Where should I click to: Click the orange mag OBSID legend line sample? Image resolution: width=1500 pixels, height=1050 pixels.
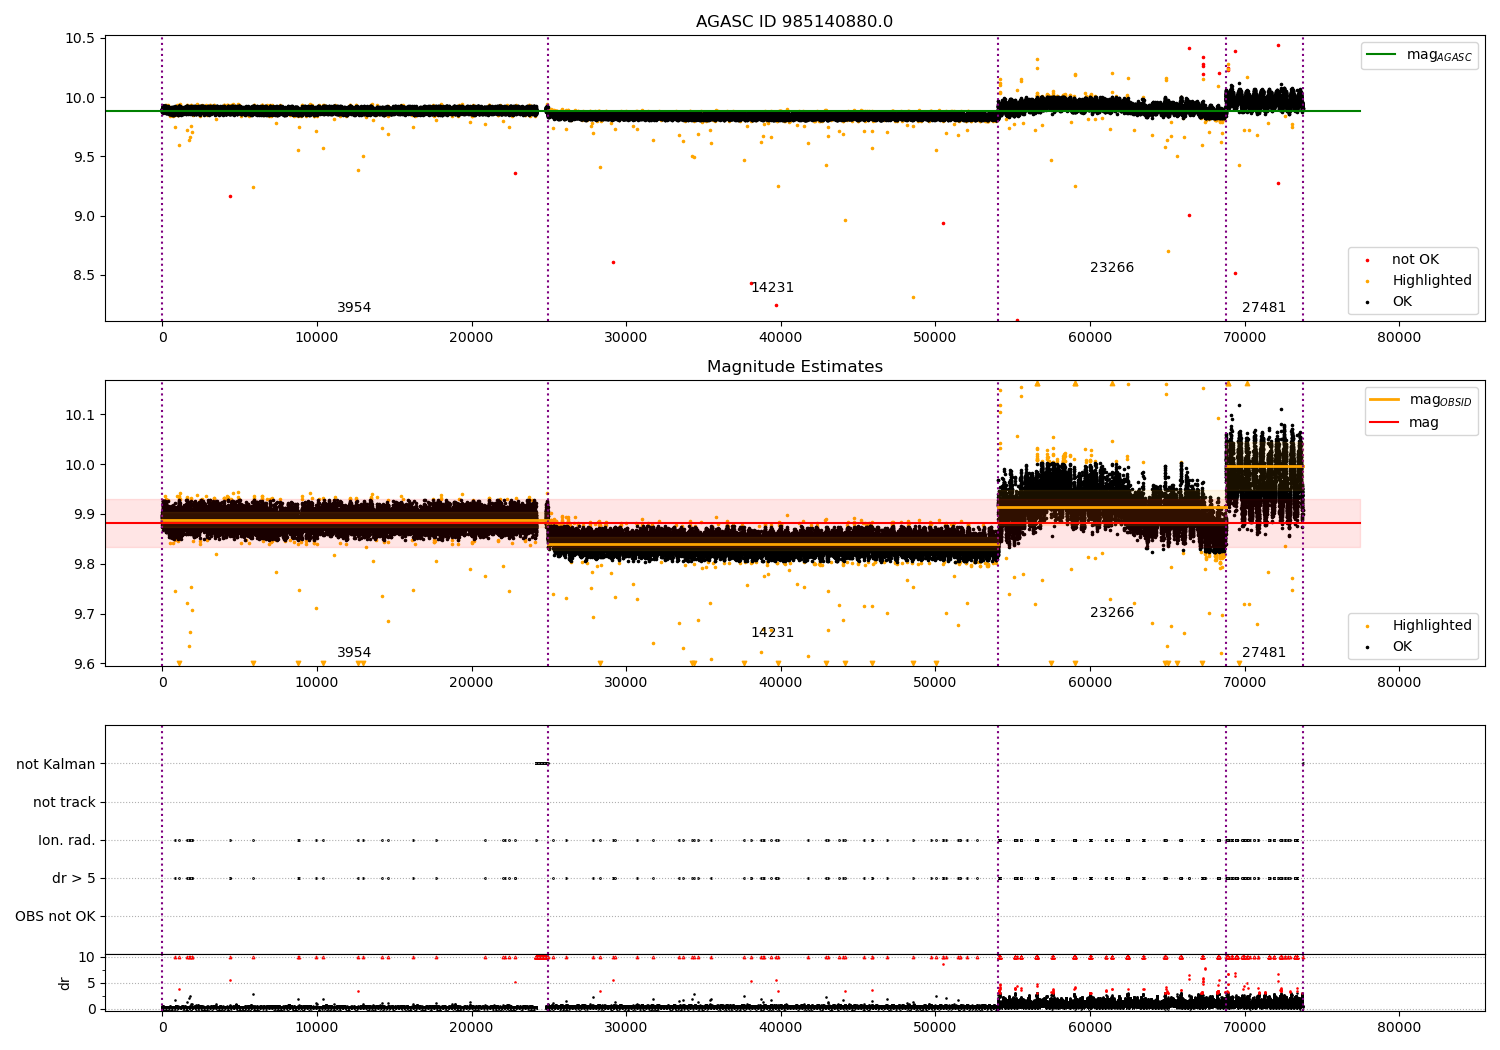[x=1385, y=400]
